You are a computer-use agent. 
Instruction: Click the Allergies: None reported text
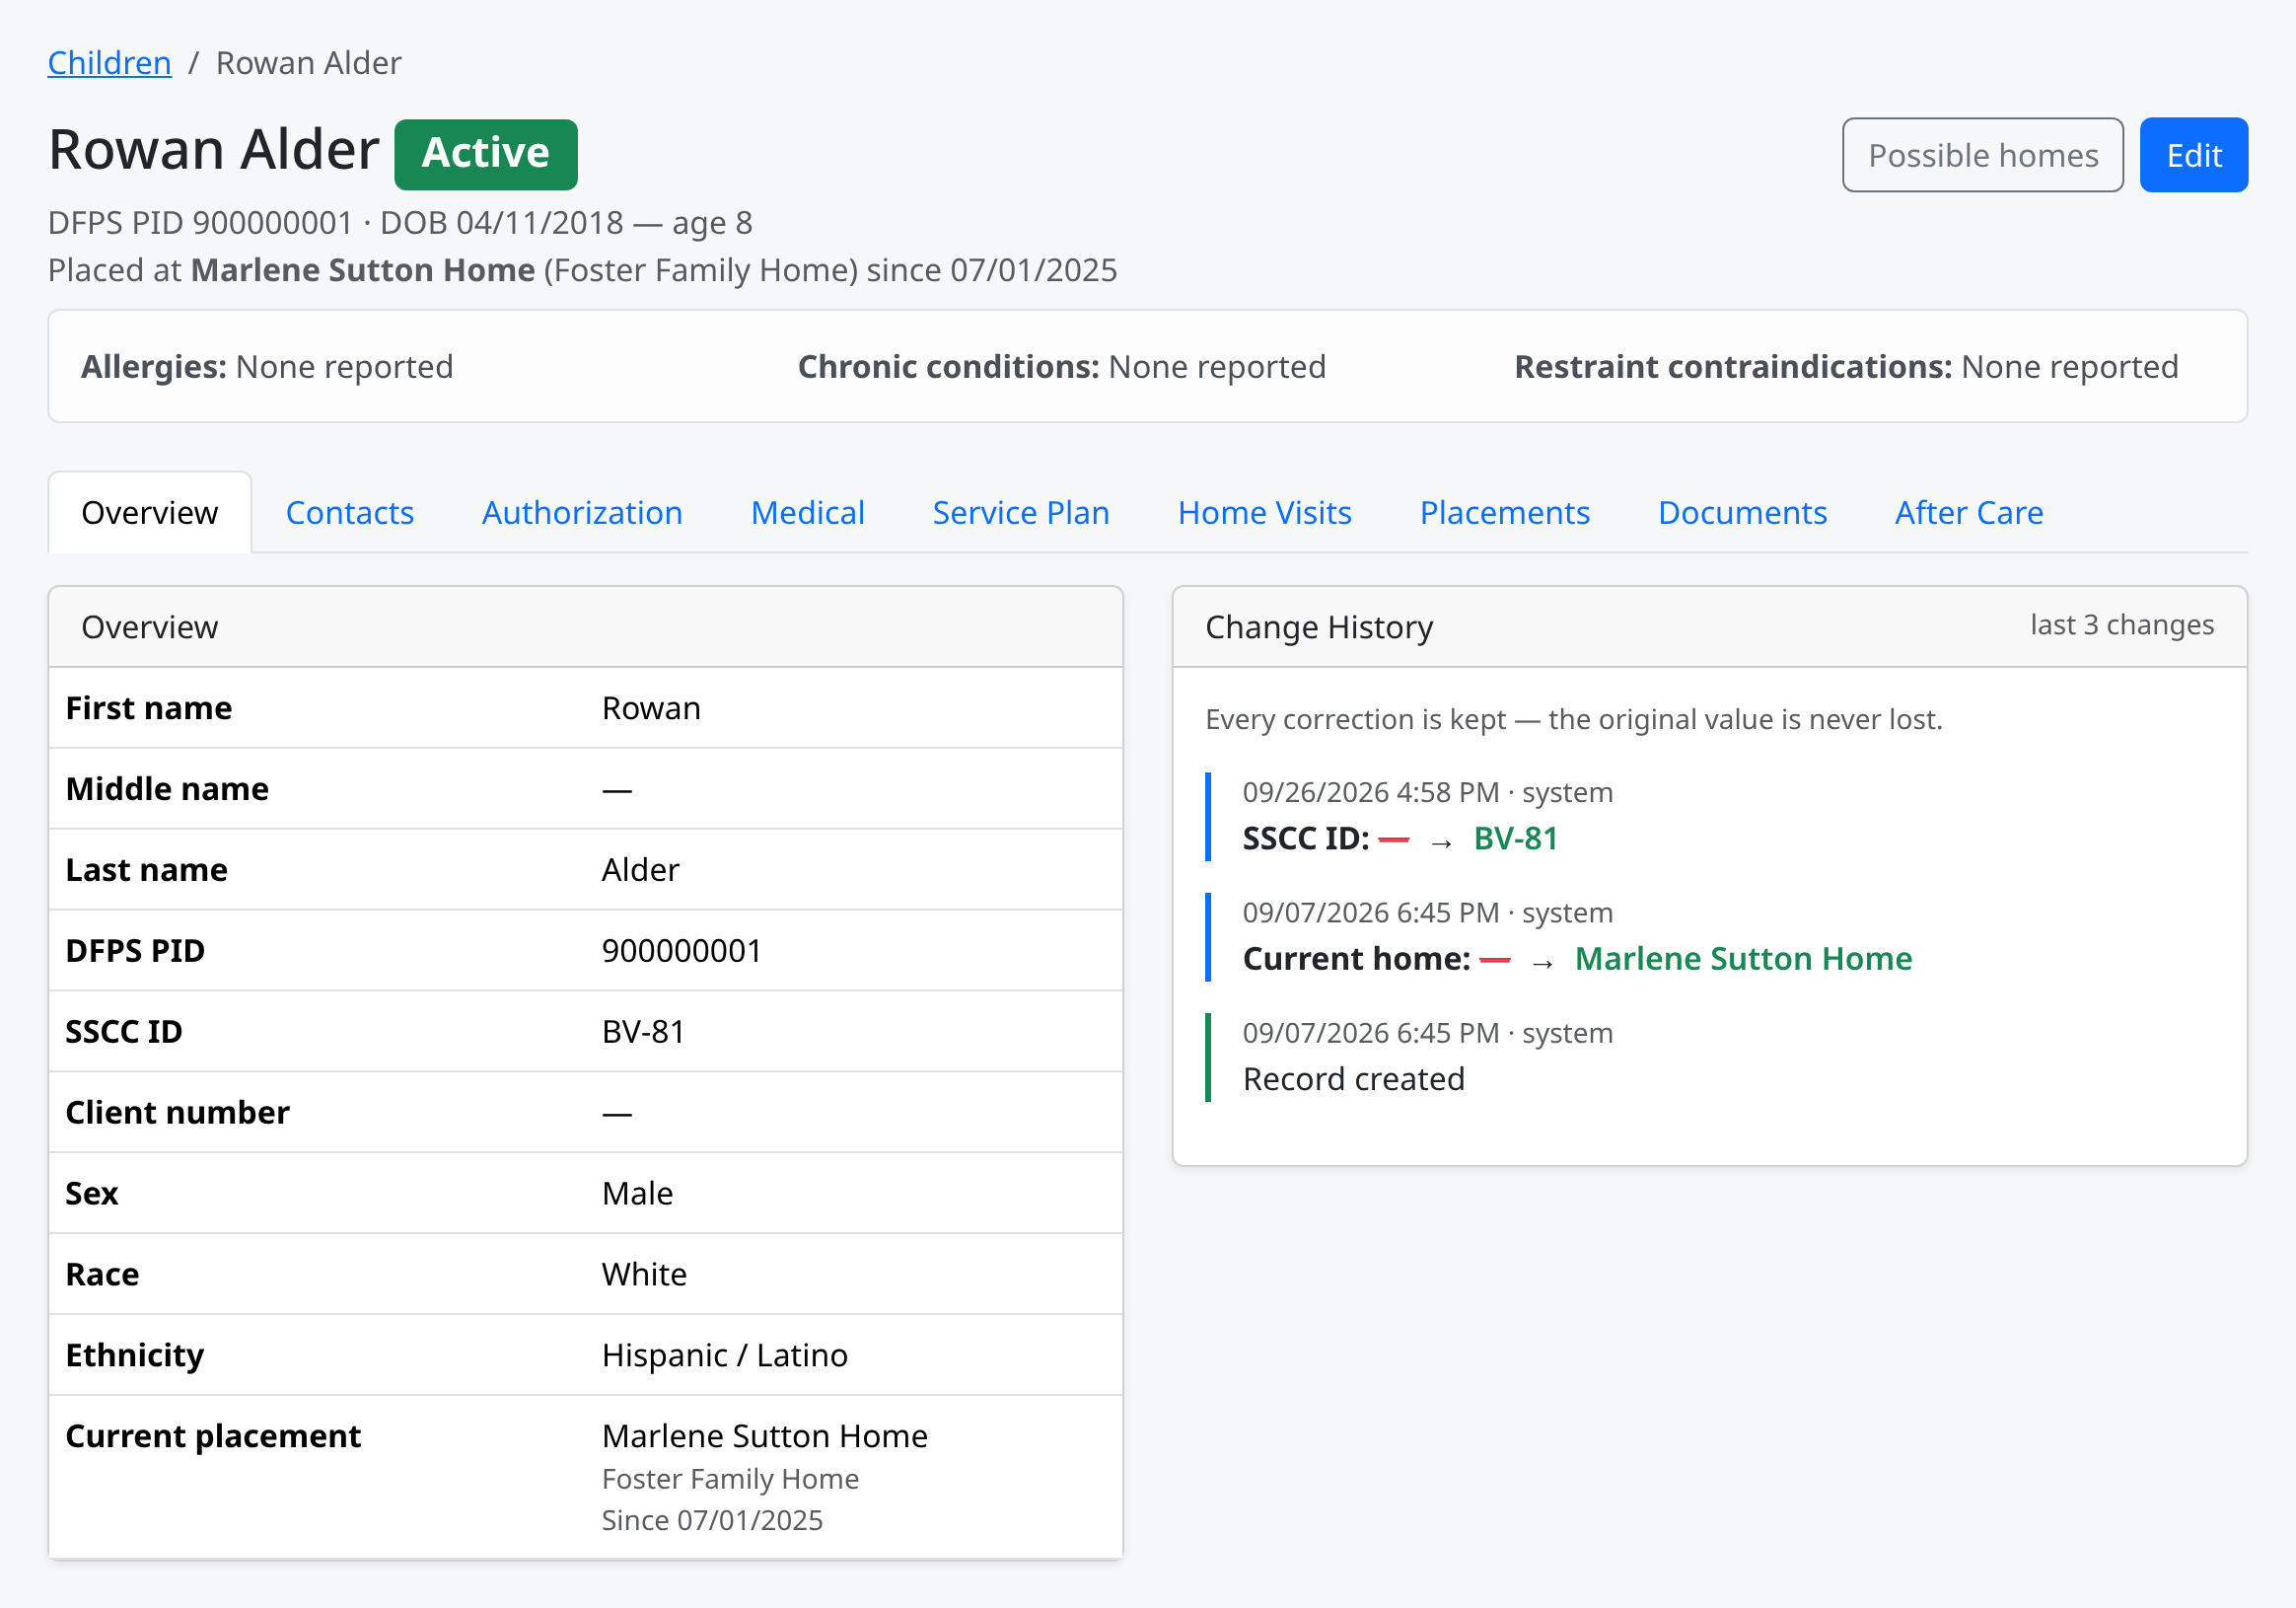click(x=267, y=367)
